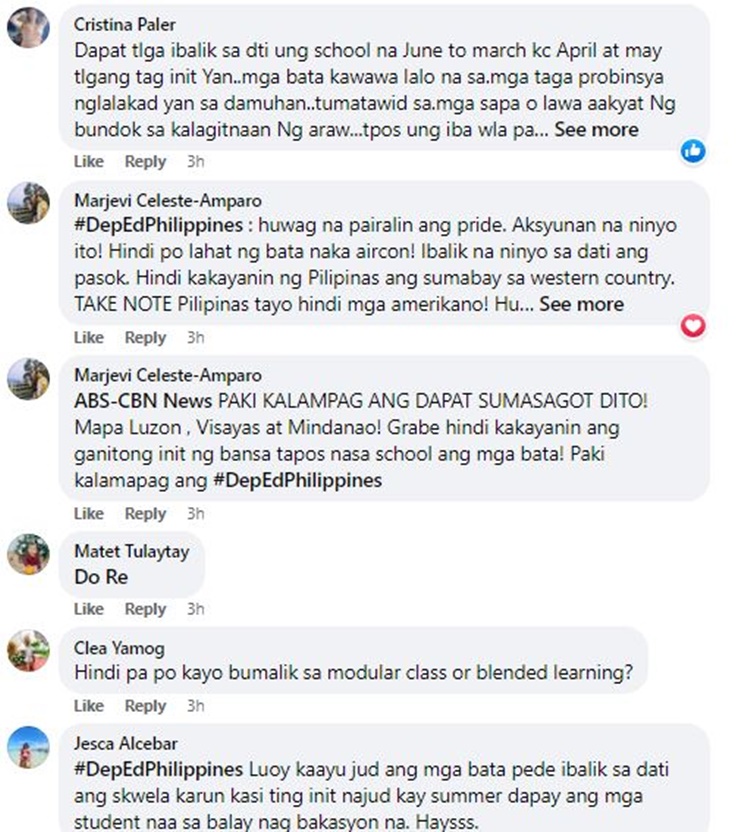Open Marjevi Celeste-Amparo's avatar on pride comment
The height and width of the screenshot is (832, 750).
pos(28,203)
